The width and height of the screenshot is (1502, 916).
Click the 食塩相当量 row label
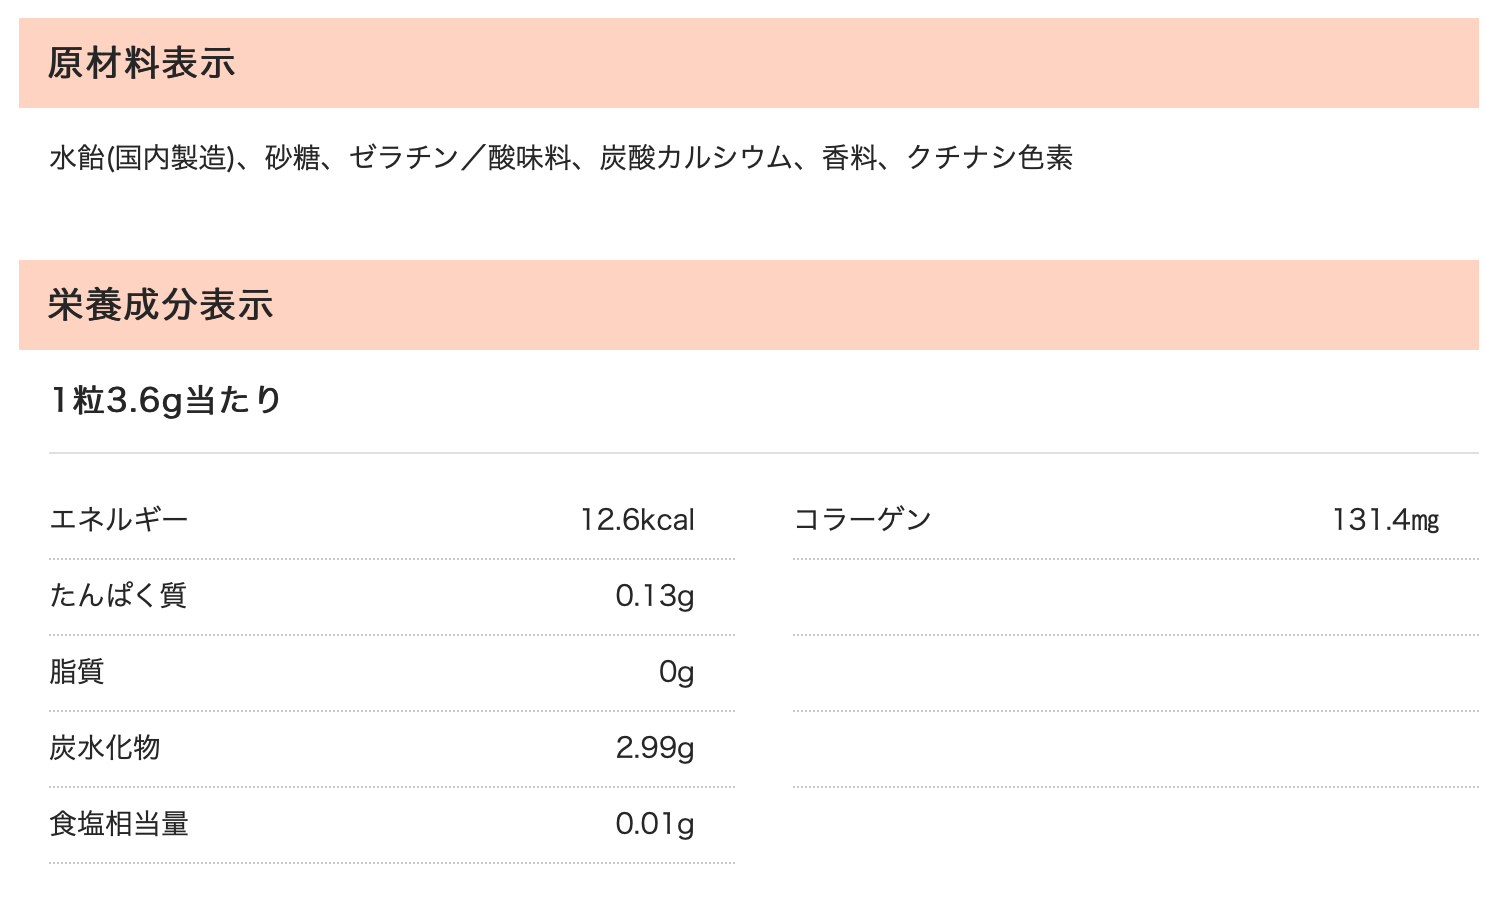click(118, 824)
